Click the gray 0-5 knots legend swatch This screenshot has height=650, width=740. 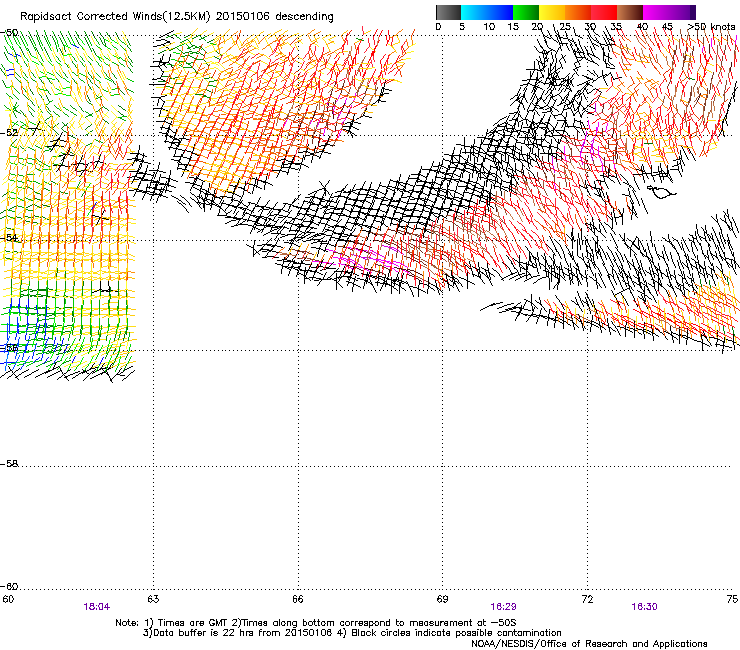point(448,12)
